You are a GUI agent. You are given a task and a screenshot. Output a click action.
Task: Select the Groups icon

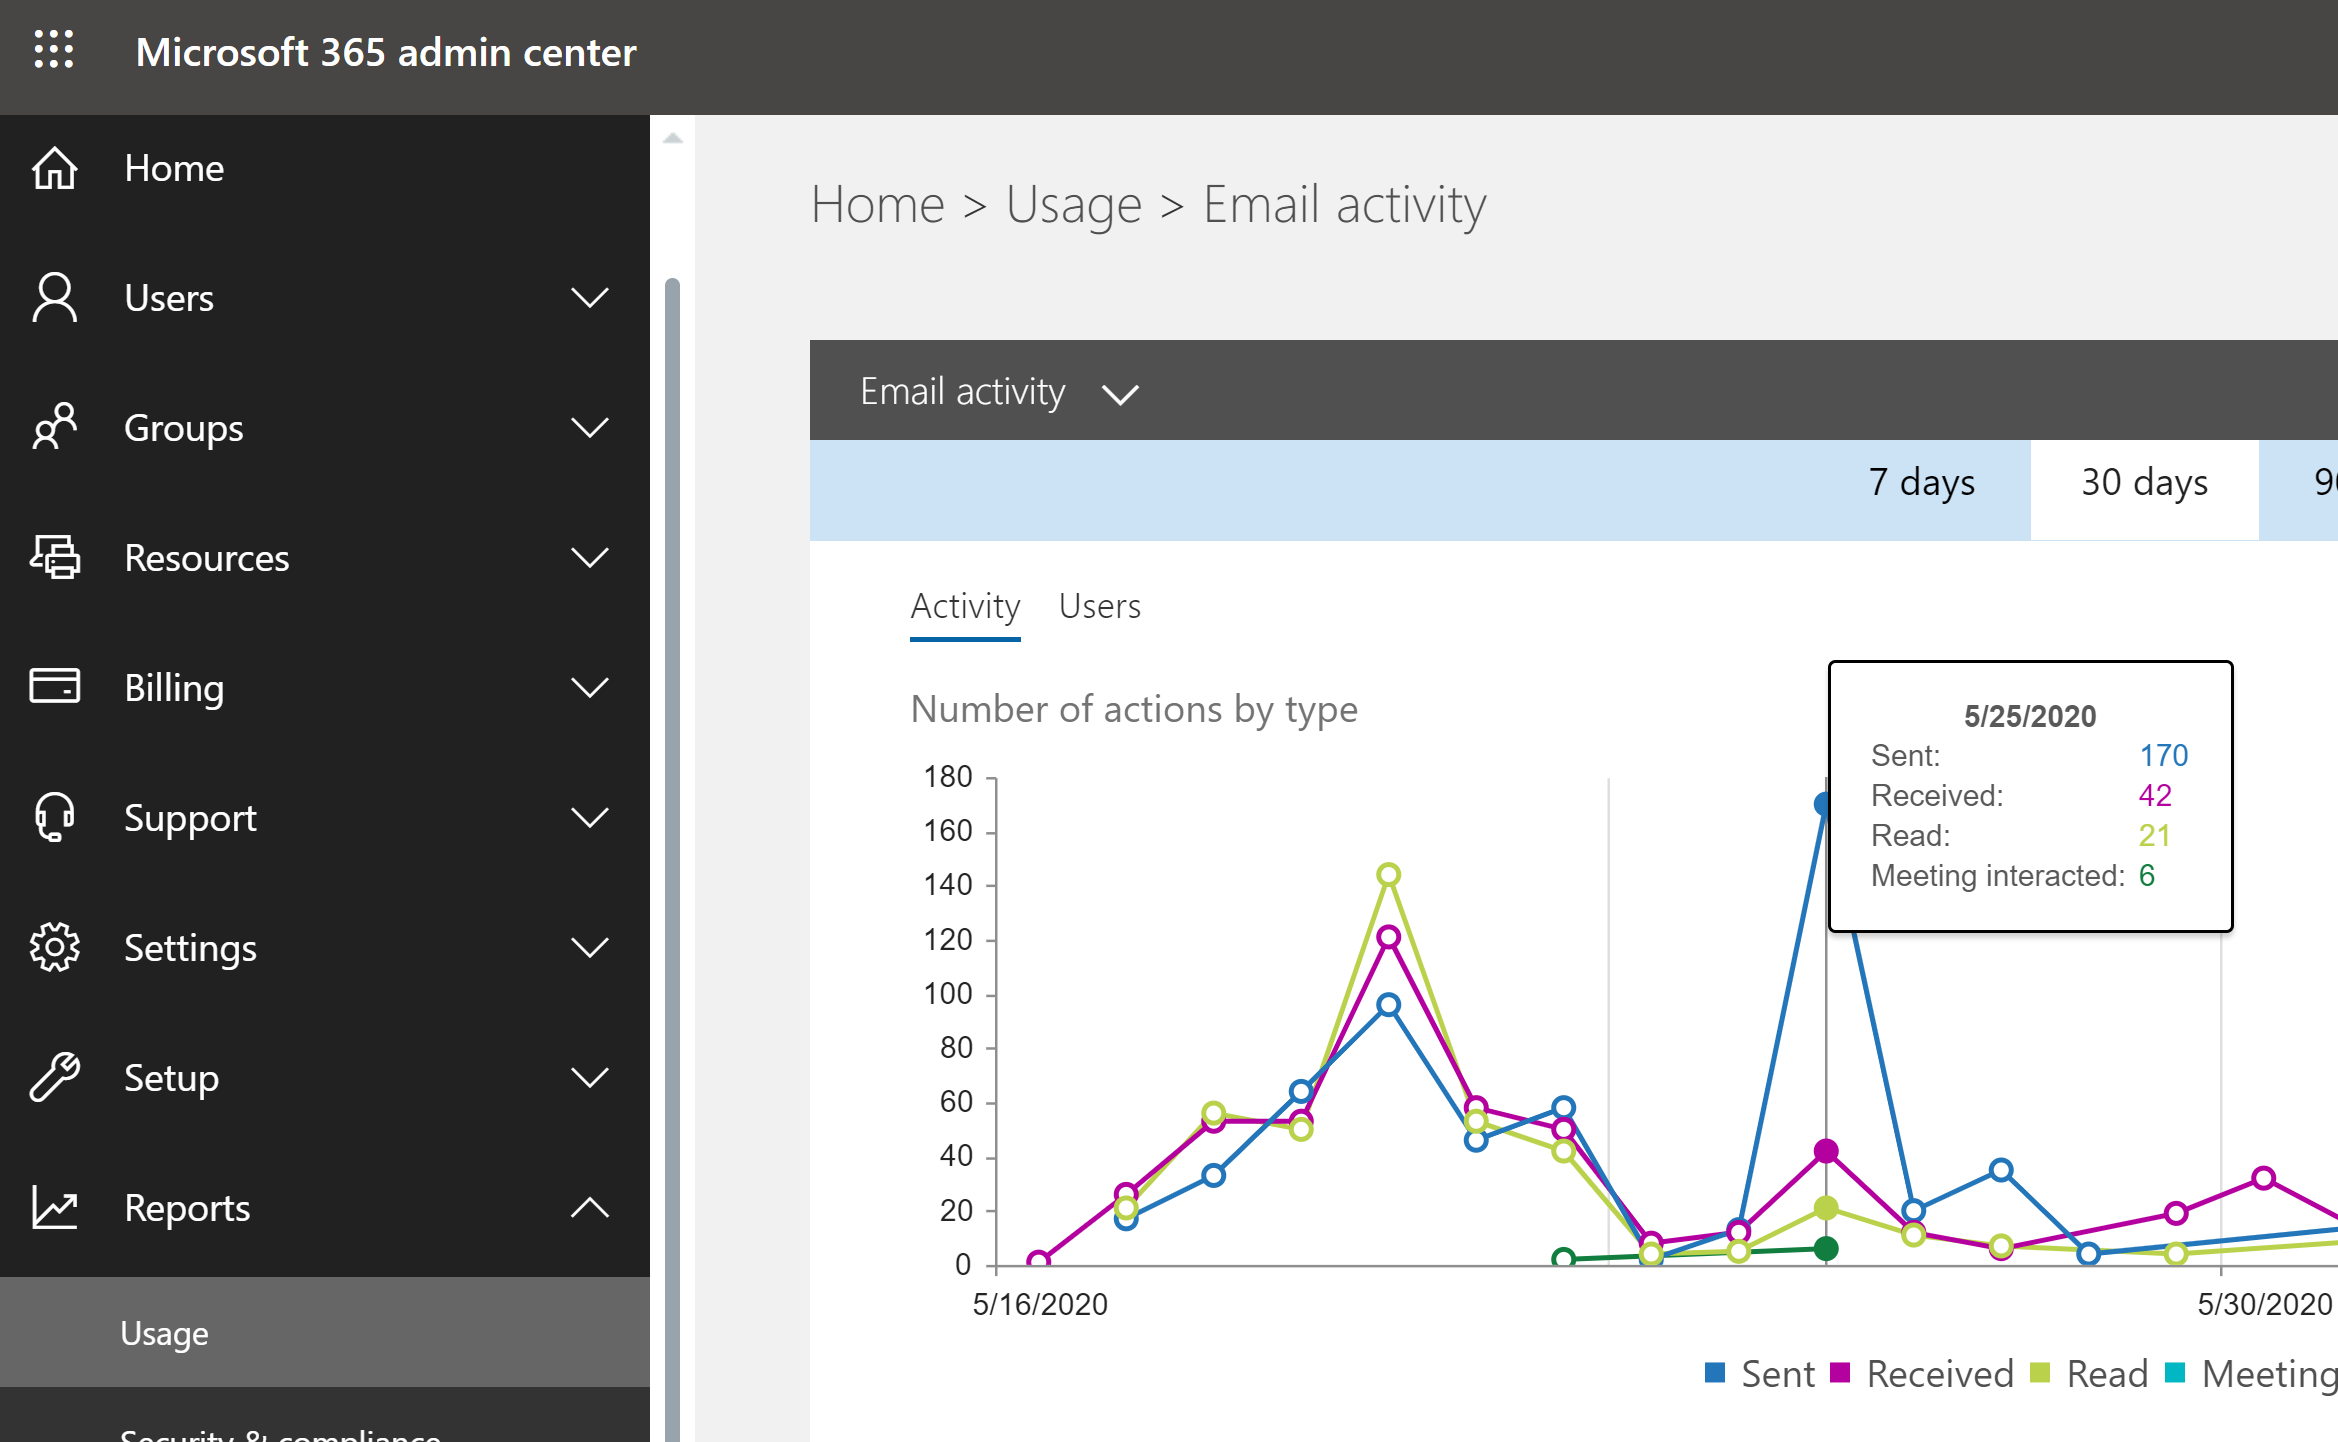(54, 427)
